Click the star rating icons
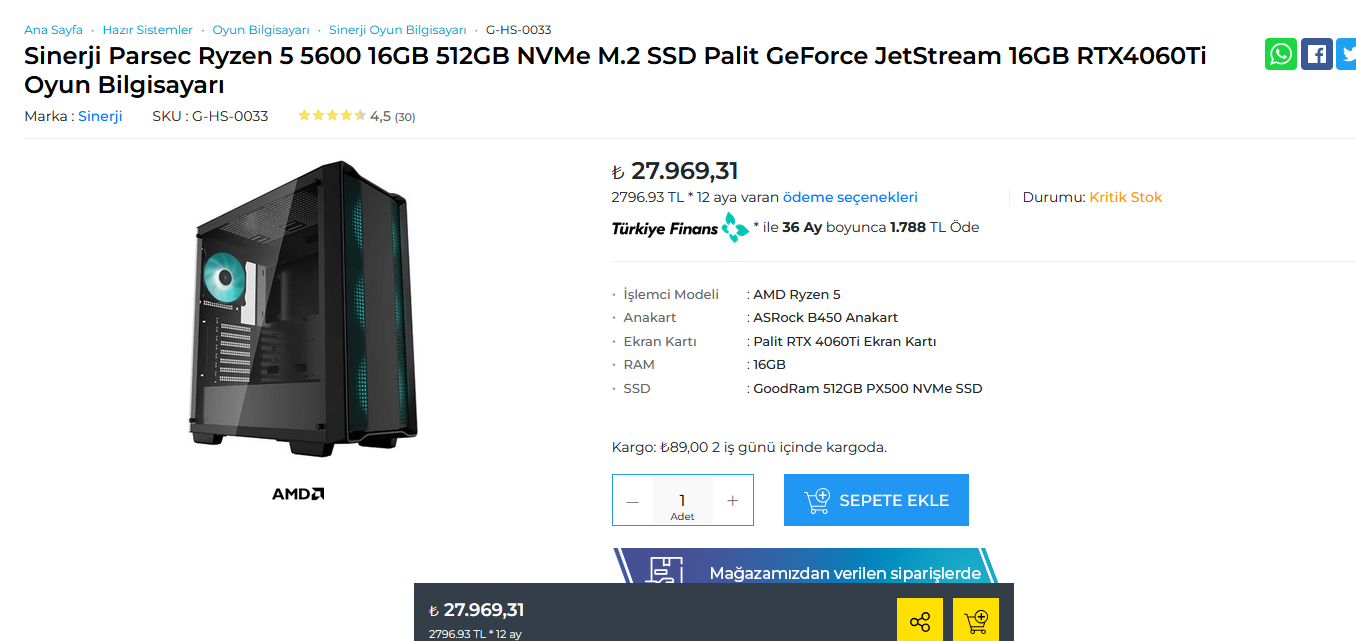 coord(332,116)
